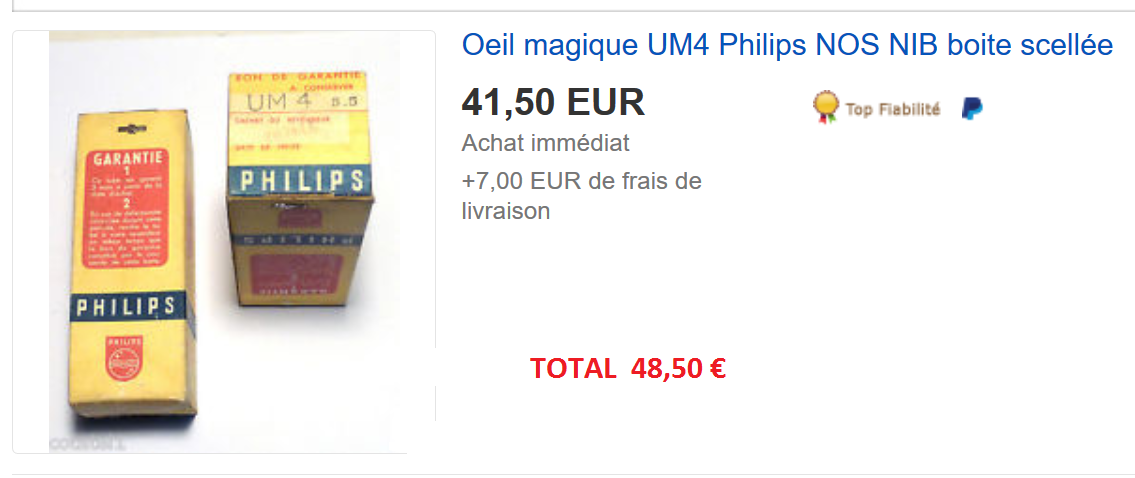Select the Top Fiabilité label text
This screenshot has width=1135, height=478.
pyautogui.click(x=893, y=109)
